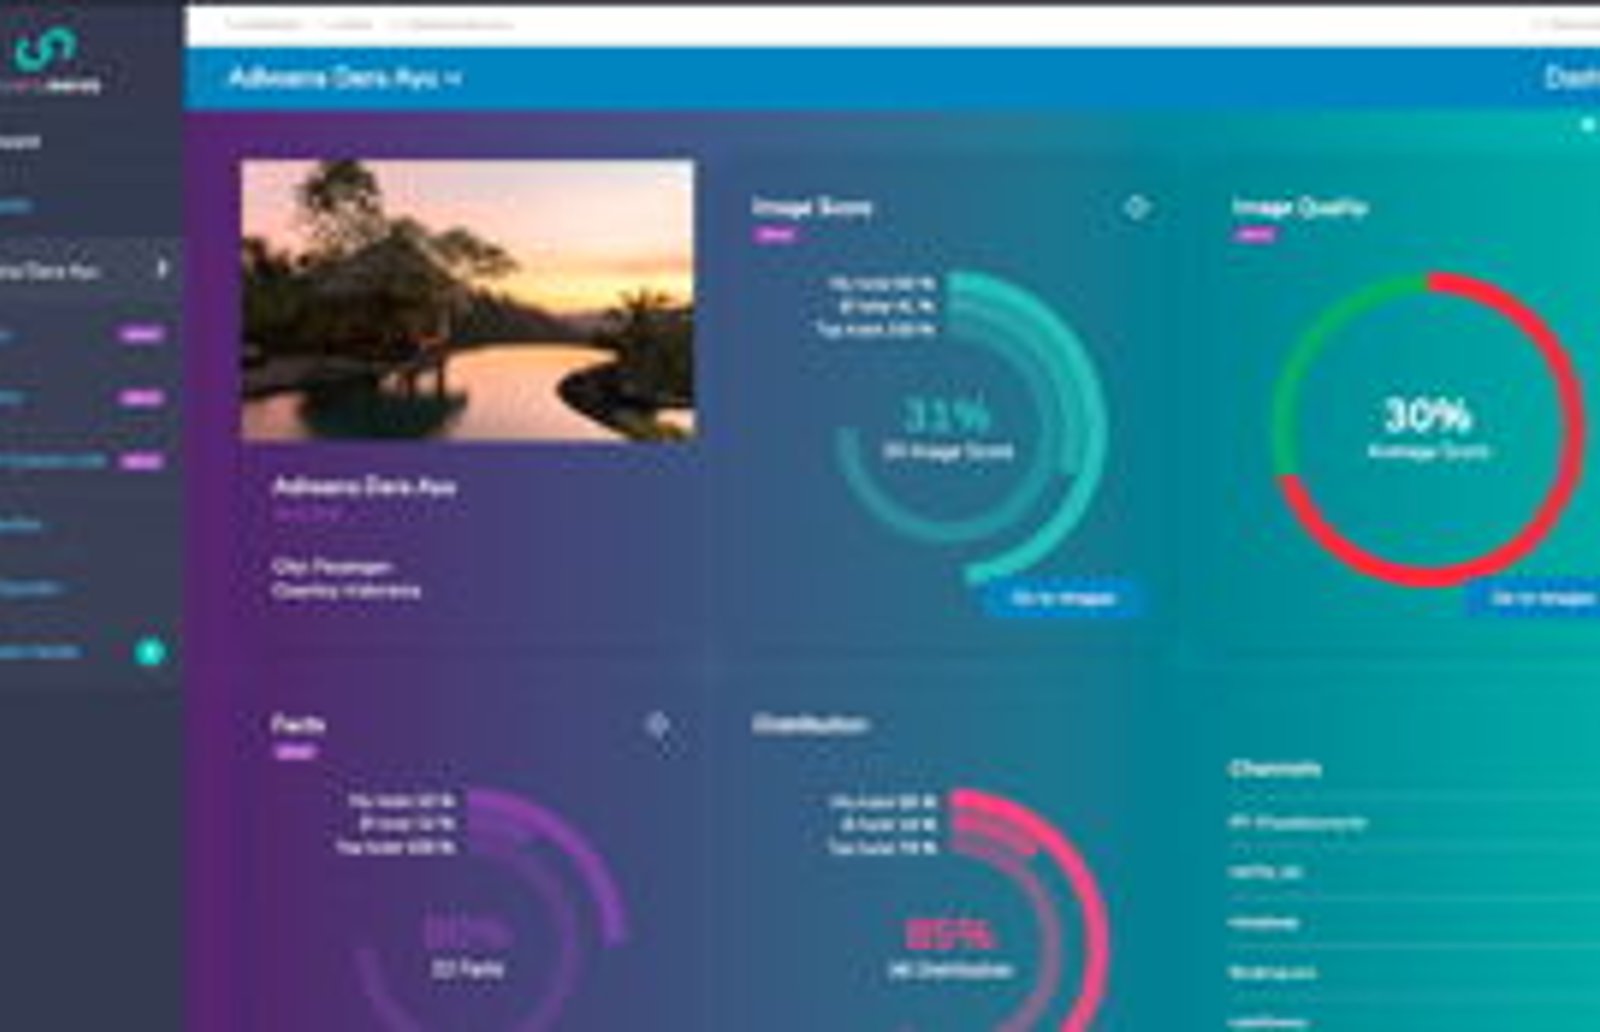Viewport: 1600px width, 1032px height.
Task: Expand the sidebar Dara Ayu arrow
Action: click(x=162, y=269)
